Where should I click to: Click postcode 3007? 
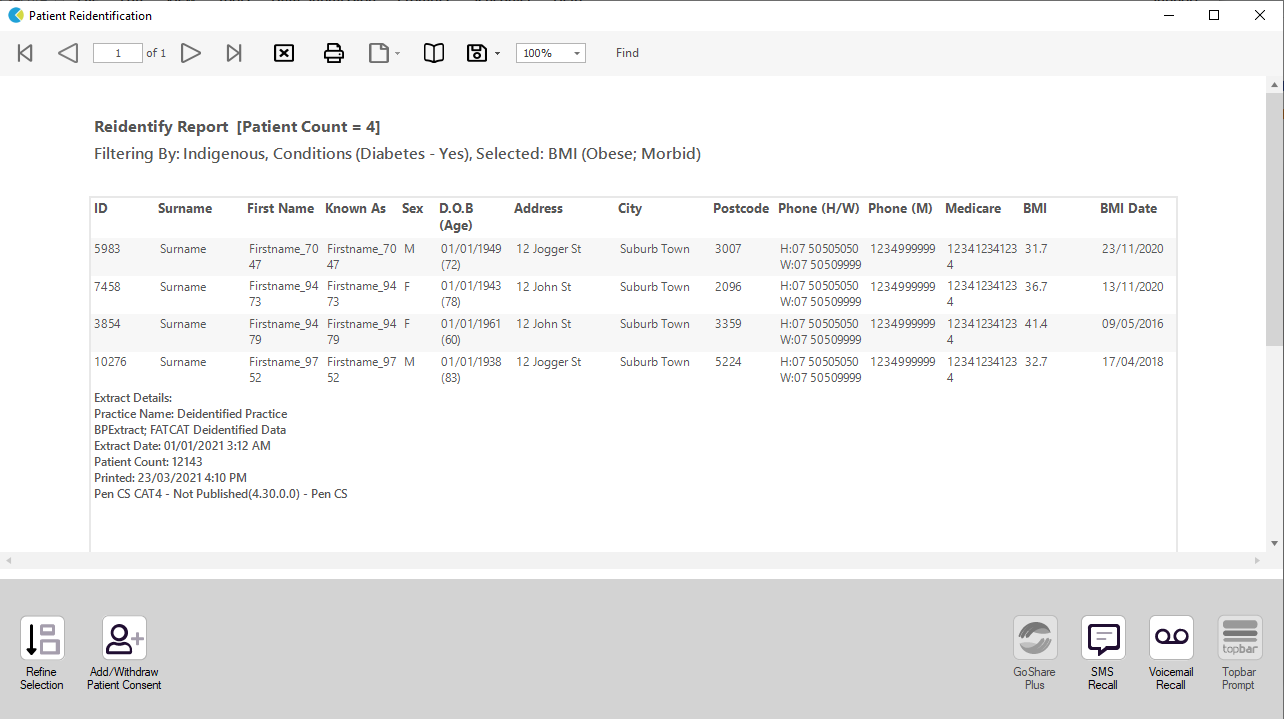click(x=728, y=249)
